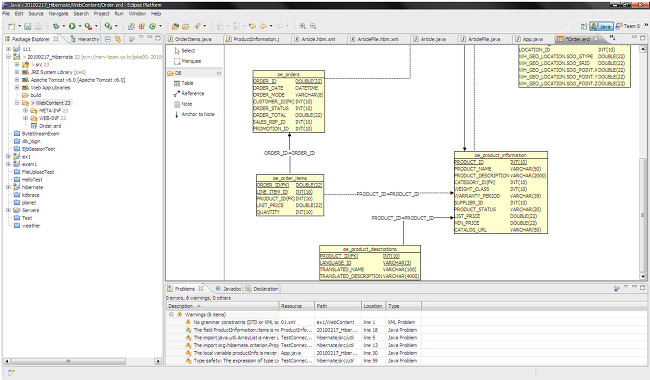Image resolution: width=650 pixels, height=380 pixels.
Task: Select the Marquee tool in palette
Action: [187, 61]
